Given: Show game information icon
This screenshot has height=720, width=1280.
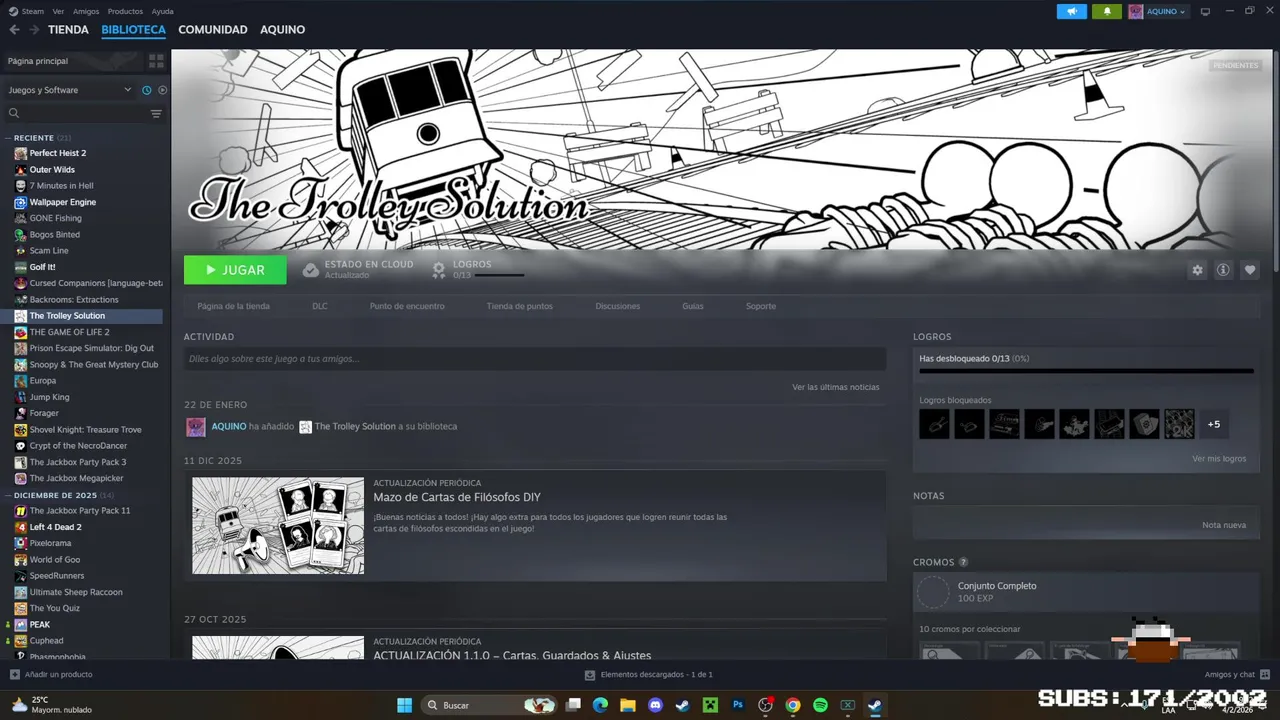Looking at the screenshot, I should [x=1223, y=270].
